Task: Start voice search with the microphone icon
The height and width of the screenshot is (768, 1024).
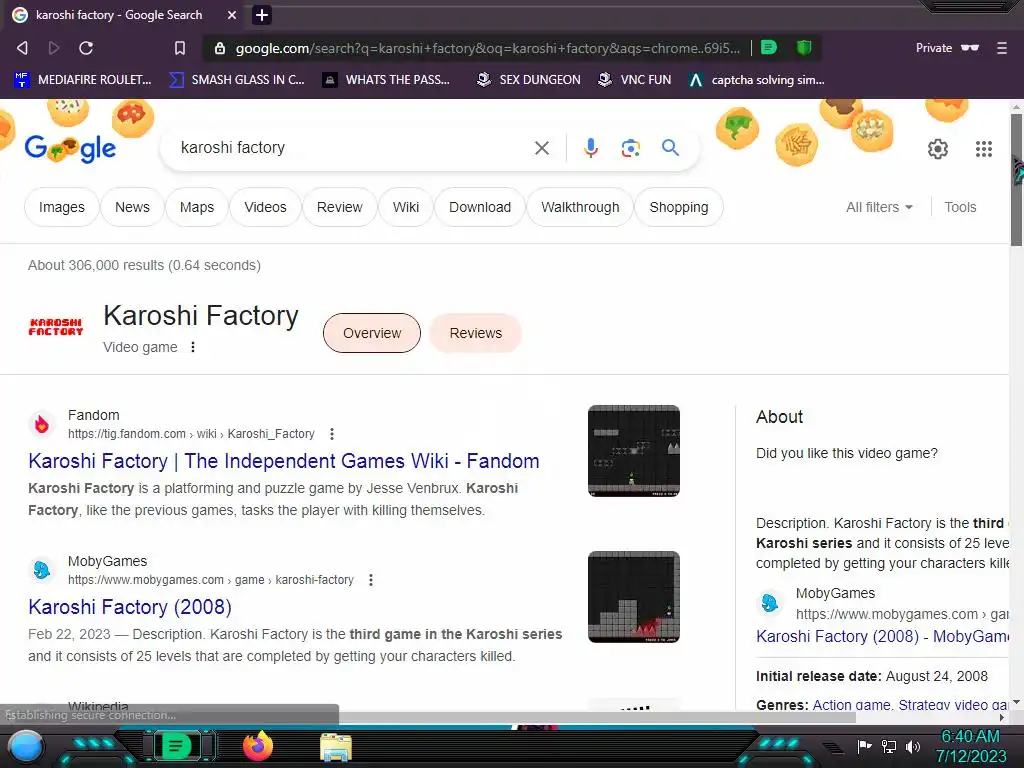Action: [x=590, y=148]
